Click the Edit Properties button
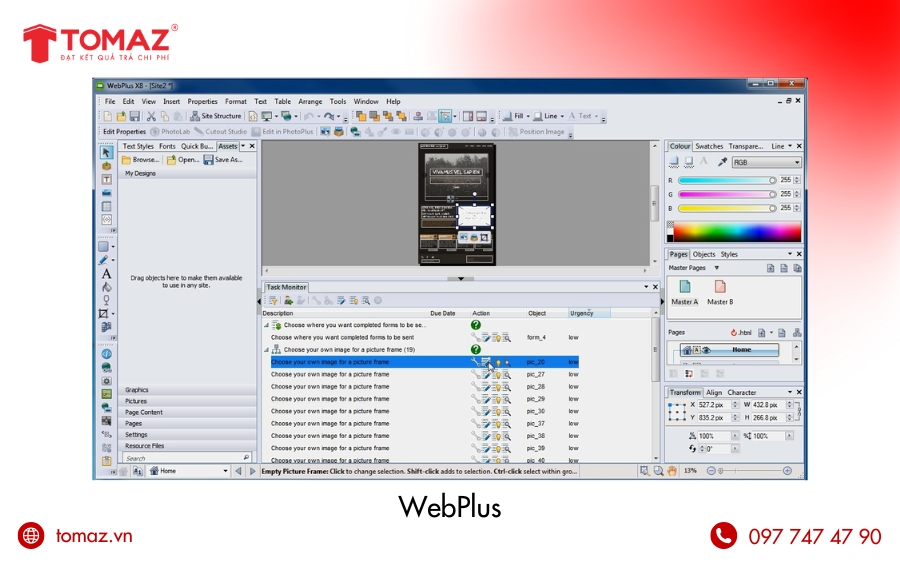This screenshot has height=563, width=900. [122, 131]
